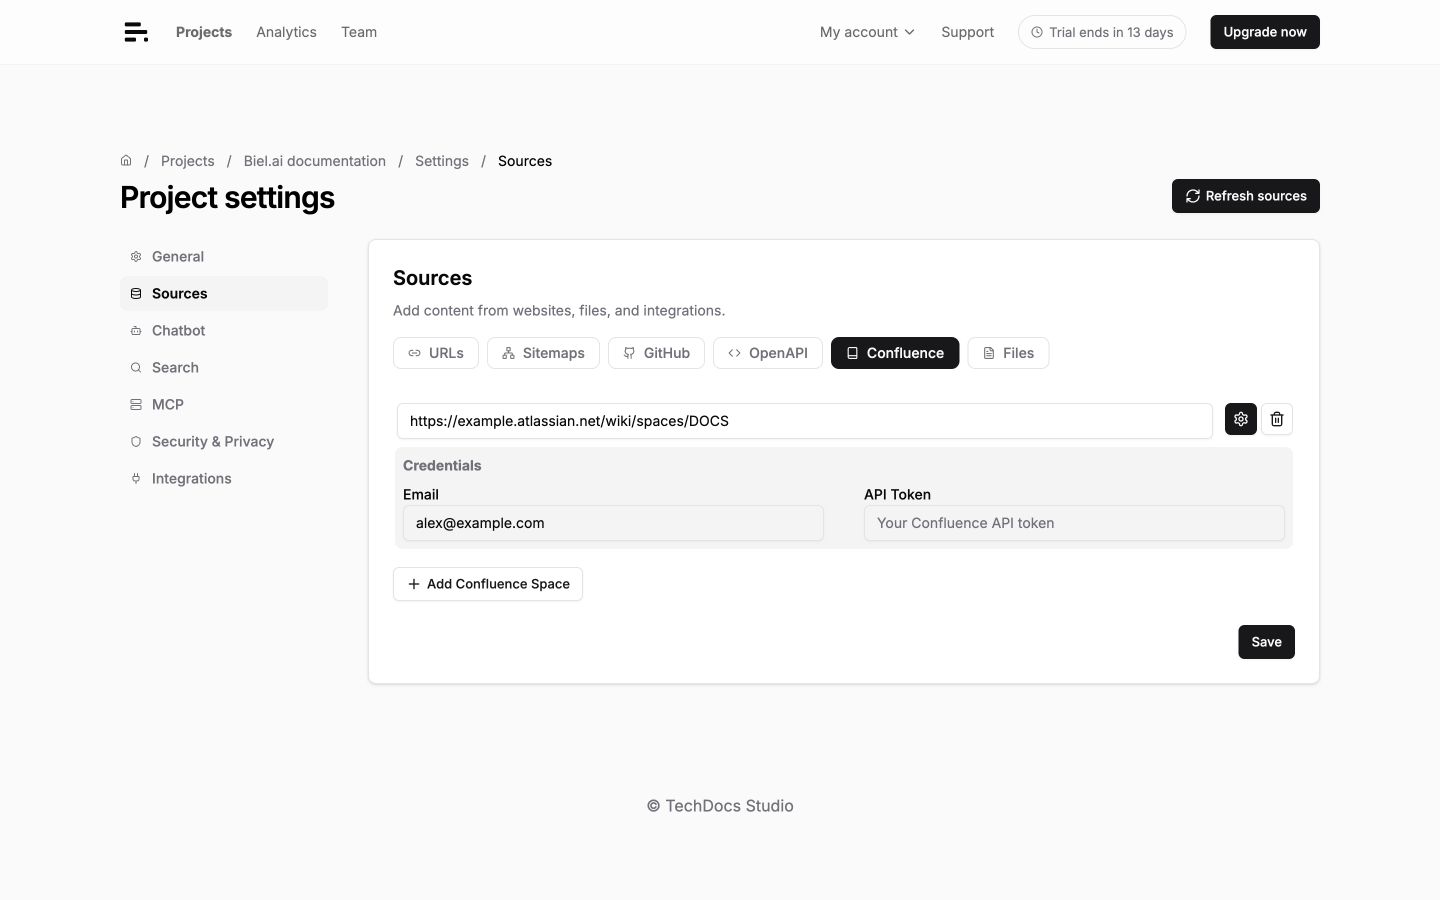Screen dimensions: 1440x900
Task: Click Projects in the breadcrumb
Action: point(187,161)
